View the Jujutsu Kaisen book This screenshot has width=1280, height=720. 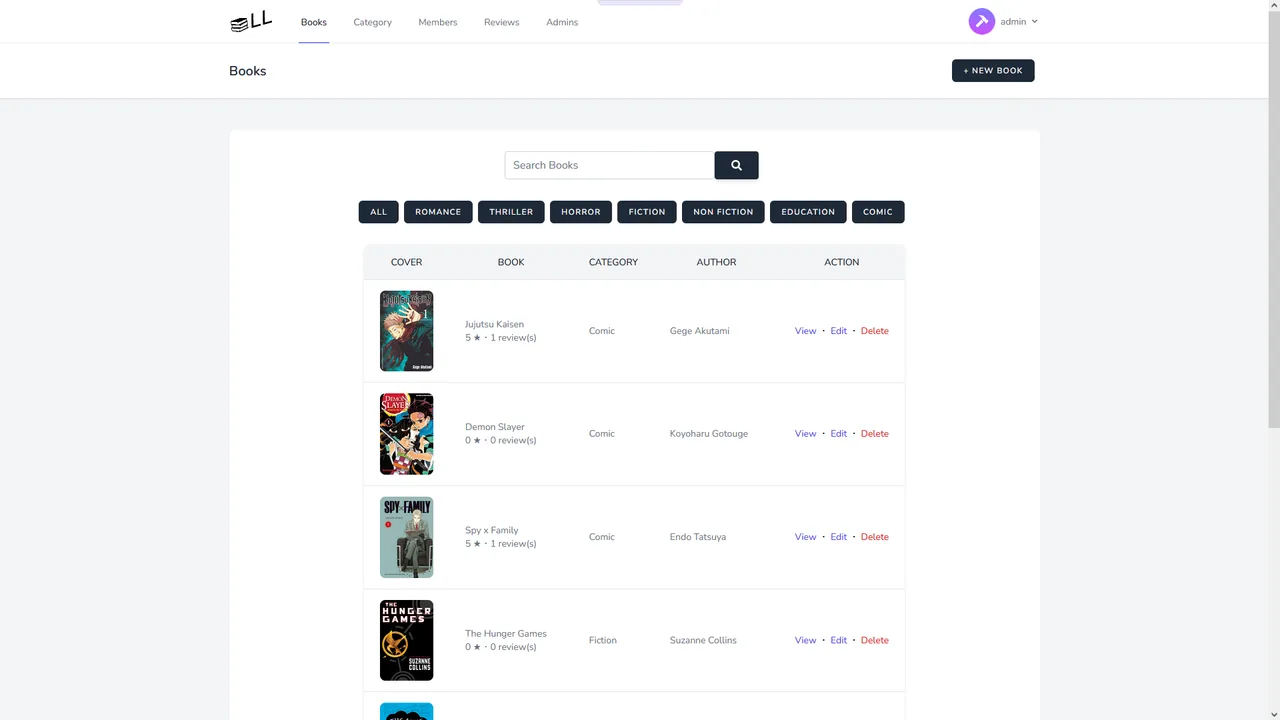[806, 331]
